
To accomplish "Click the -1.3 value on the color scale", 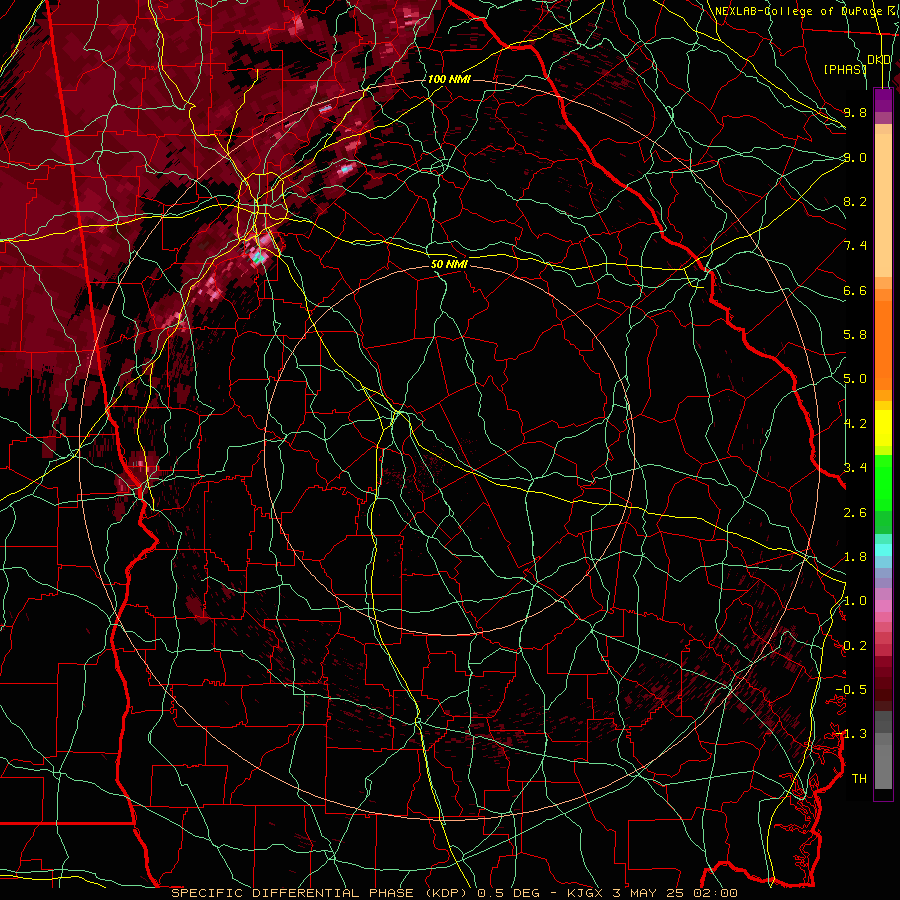I will coord(851,734).
